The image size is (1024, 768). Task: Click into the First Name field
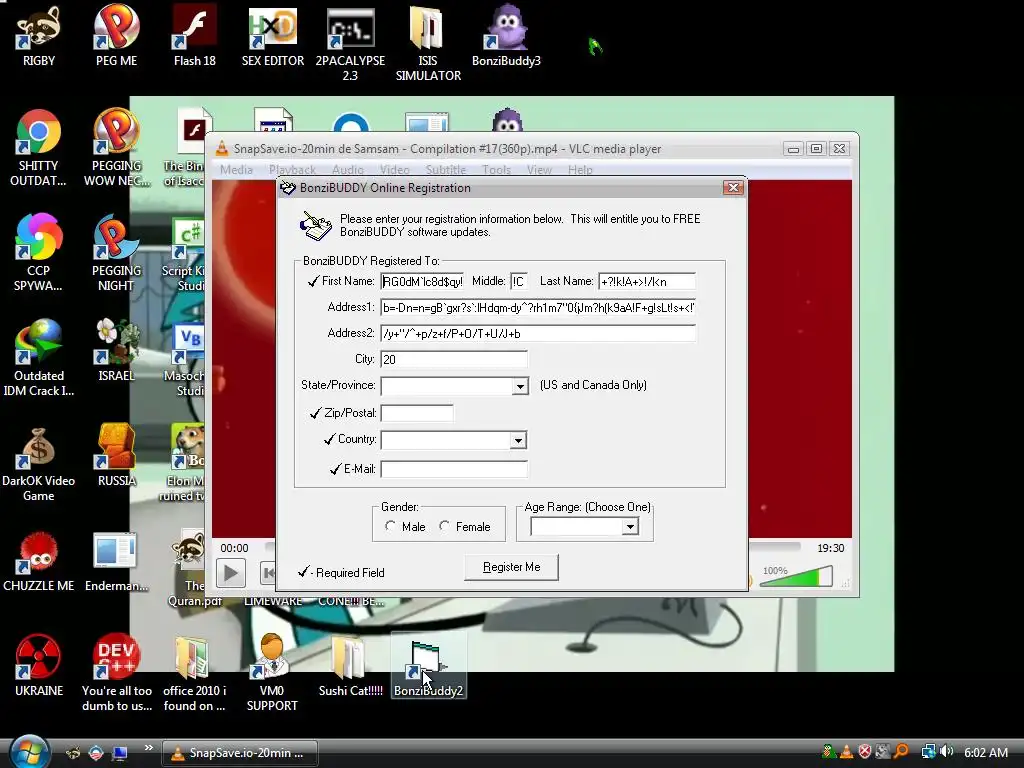point(422,281)
